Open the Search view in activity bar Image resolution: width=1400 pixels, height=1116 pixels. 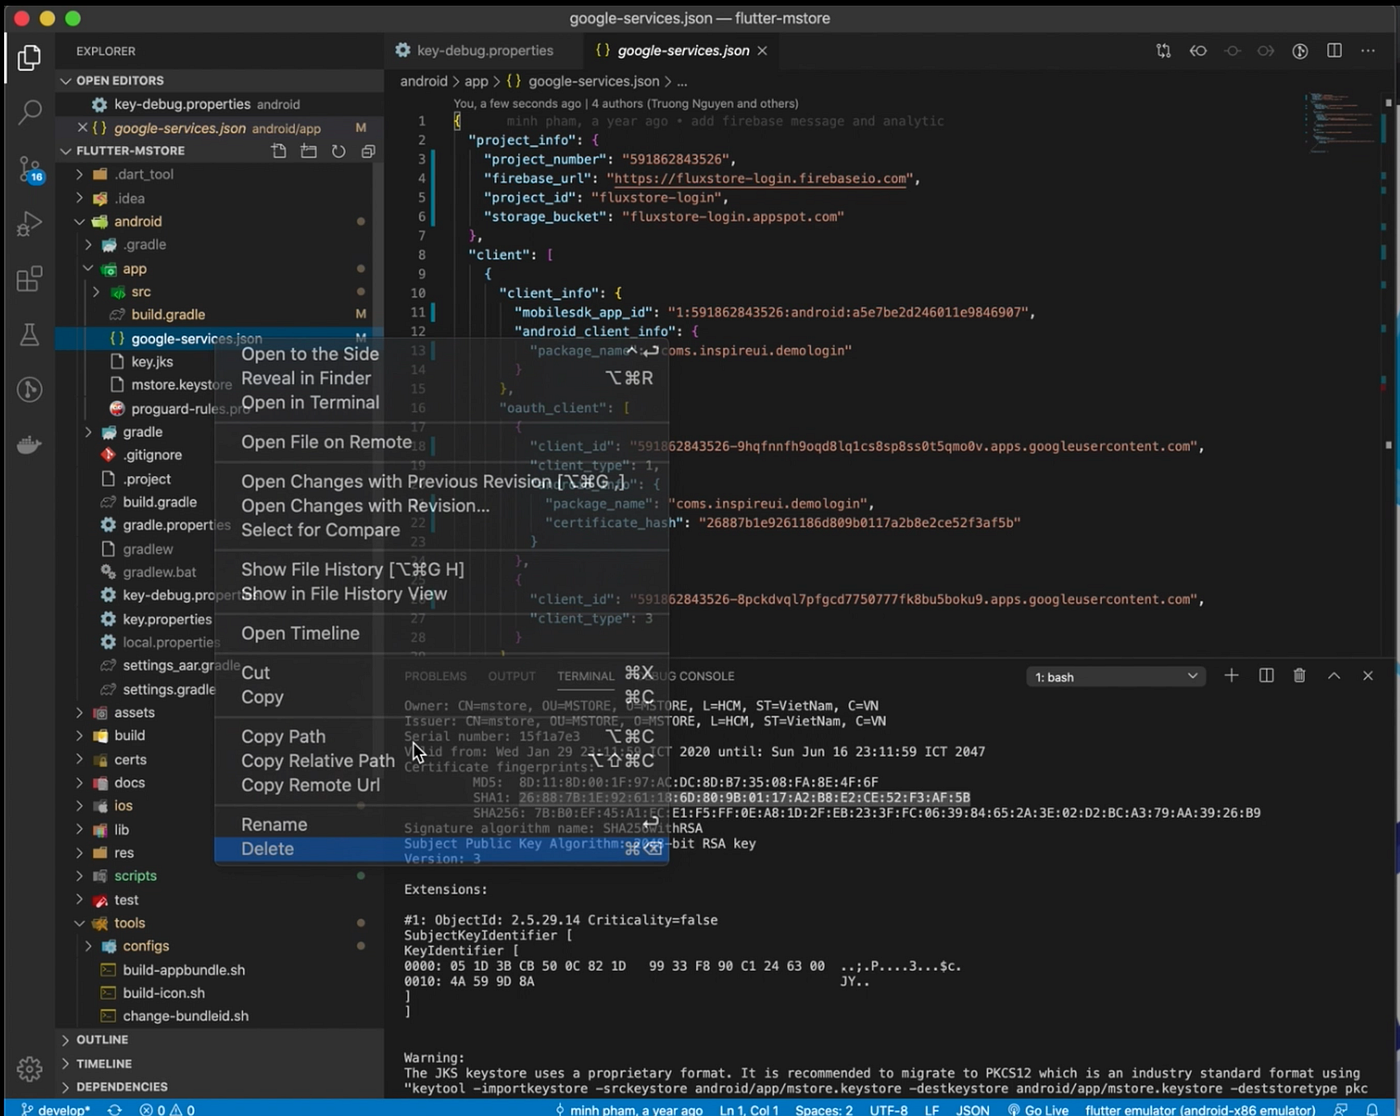30,112
